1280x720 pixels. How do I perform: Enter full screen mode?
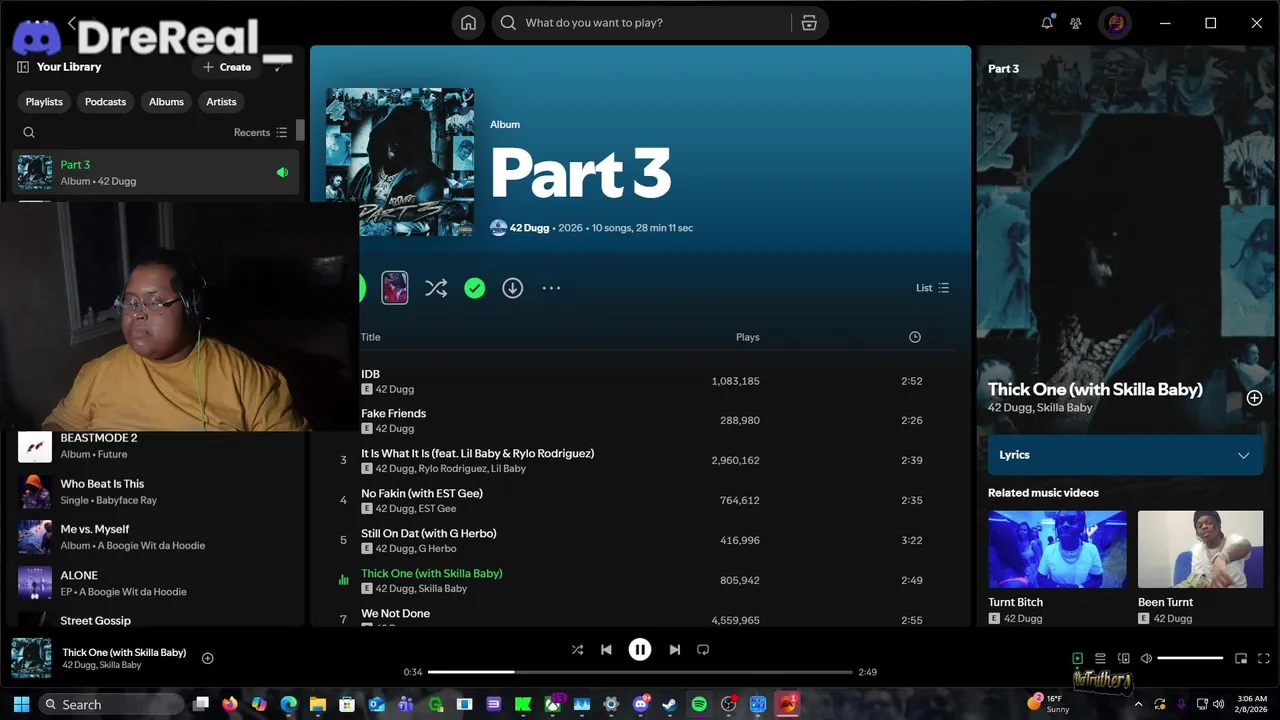point(1264,658)
